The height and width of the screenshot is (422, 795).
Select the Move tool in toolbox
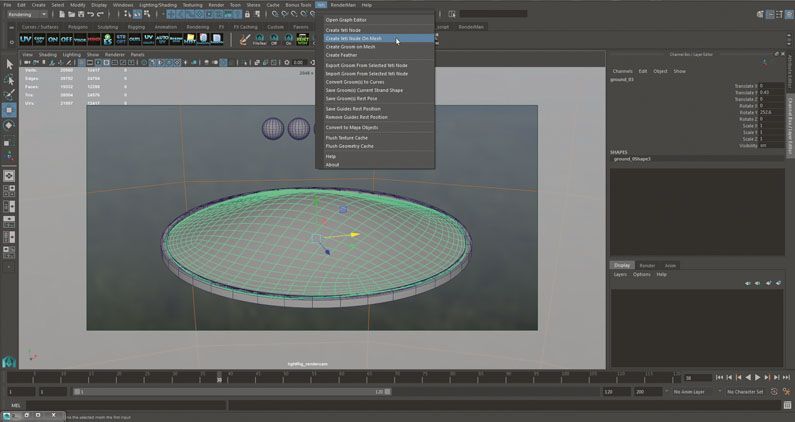(x=9, y=110)
